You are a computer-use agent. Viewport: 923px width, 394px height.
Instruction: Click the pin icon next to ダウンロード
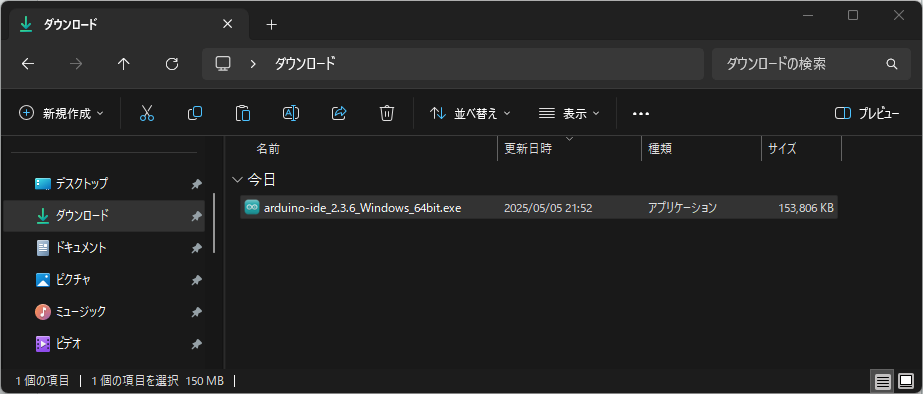coord(197,216)
